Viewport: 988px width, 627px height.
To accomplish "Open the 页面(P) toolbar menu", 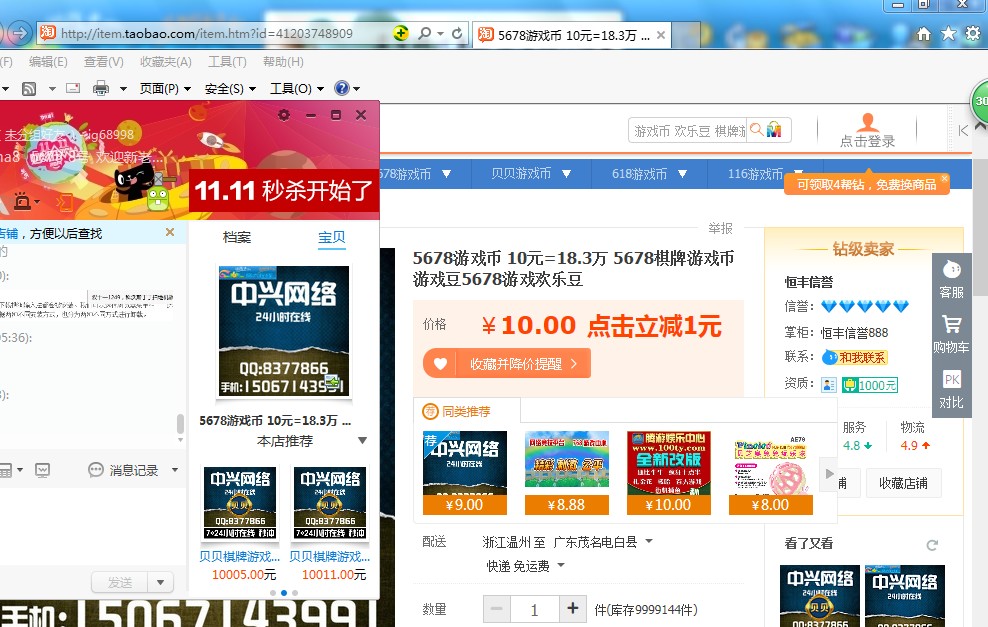I will coord(164,88).
